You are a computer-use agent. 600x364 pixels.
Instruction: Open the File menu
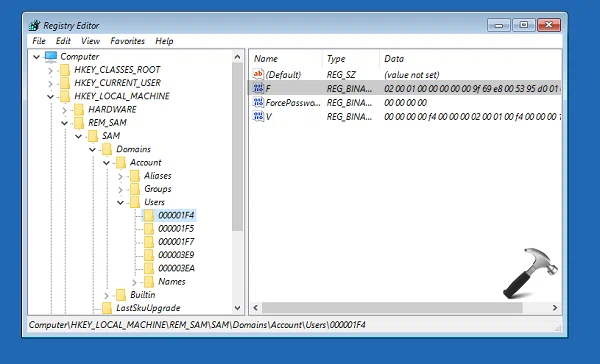point(39,41)
